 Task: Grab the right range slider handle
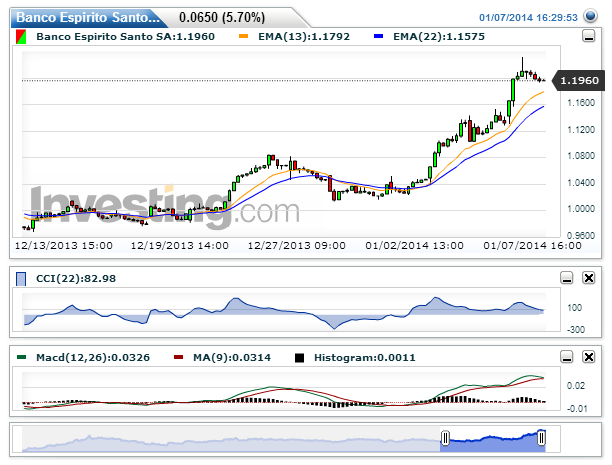pos(541,438)
